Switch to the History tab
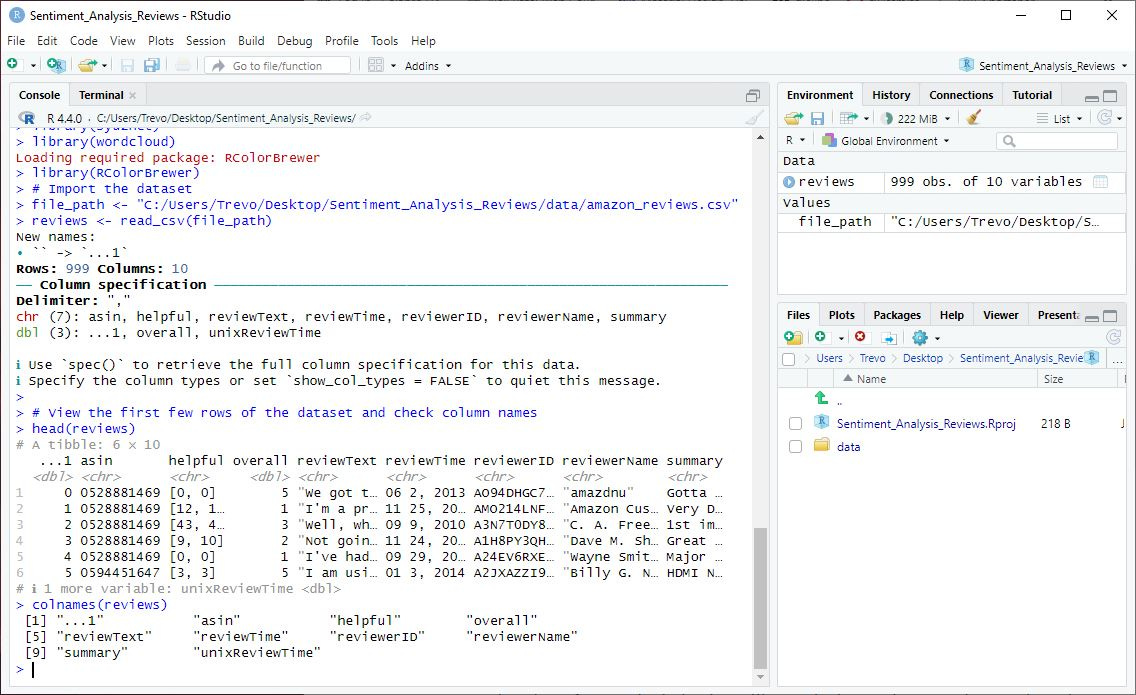Image resolution: width=1136 pixels, height=695 pixels. pos(891,95)
